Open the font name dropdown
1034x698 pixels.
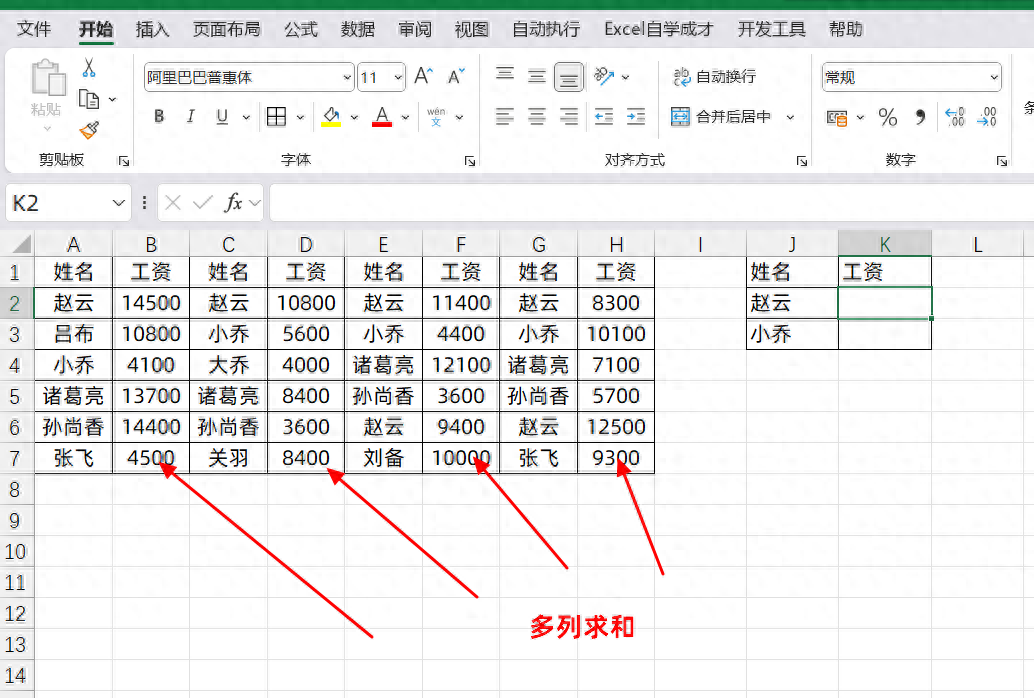pyautogui.click(x=348, y=77)
